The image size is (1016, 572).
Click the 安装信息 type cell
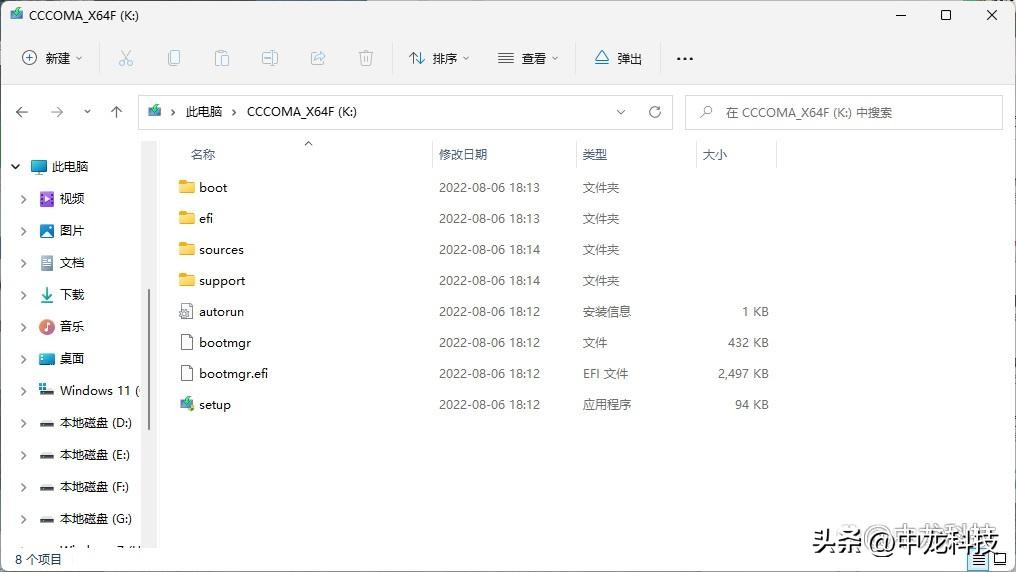pos(606,312)
